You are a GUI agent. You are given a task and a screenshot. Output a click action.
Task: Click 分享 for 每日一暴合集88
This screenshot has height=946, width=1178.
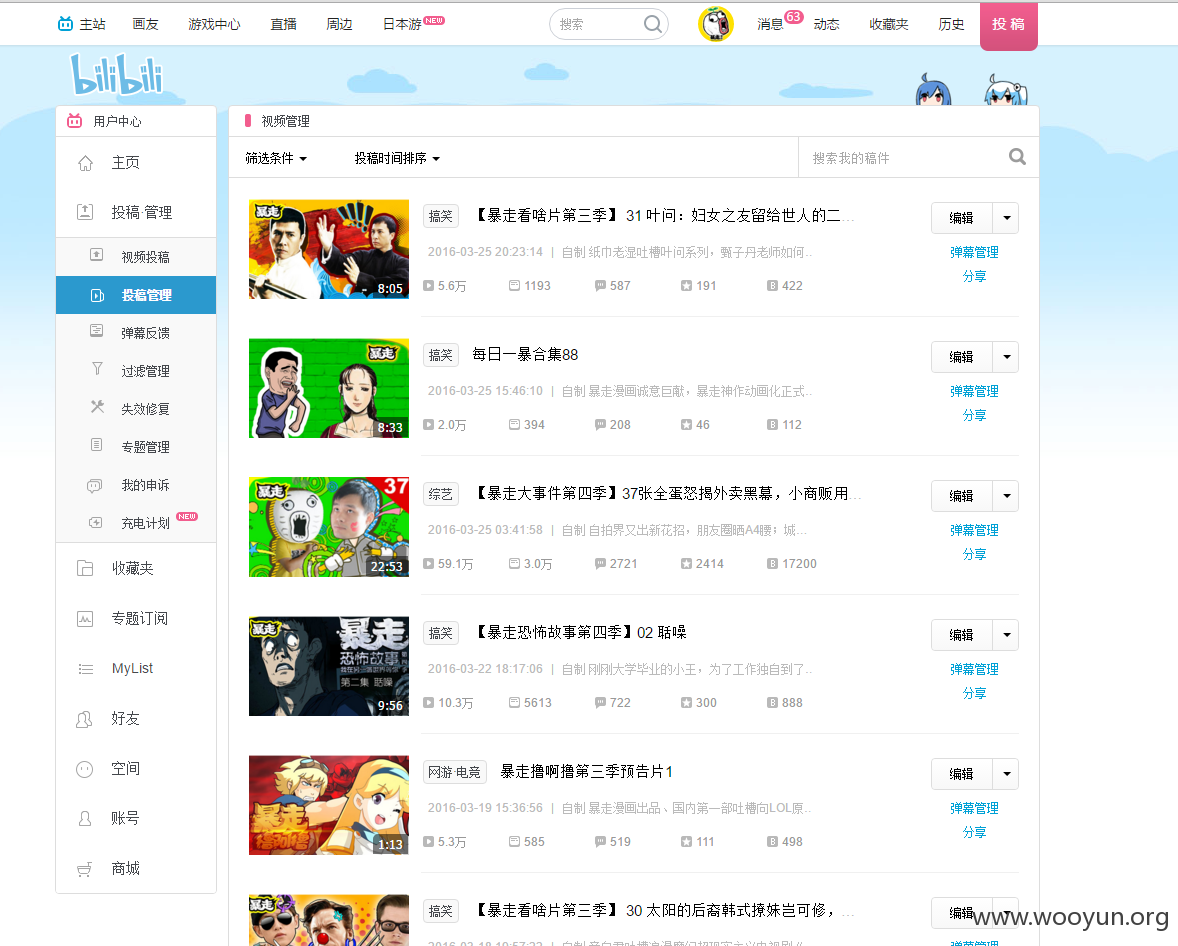coord(974,416)
